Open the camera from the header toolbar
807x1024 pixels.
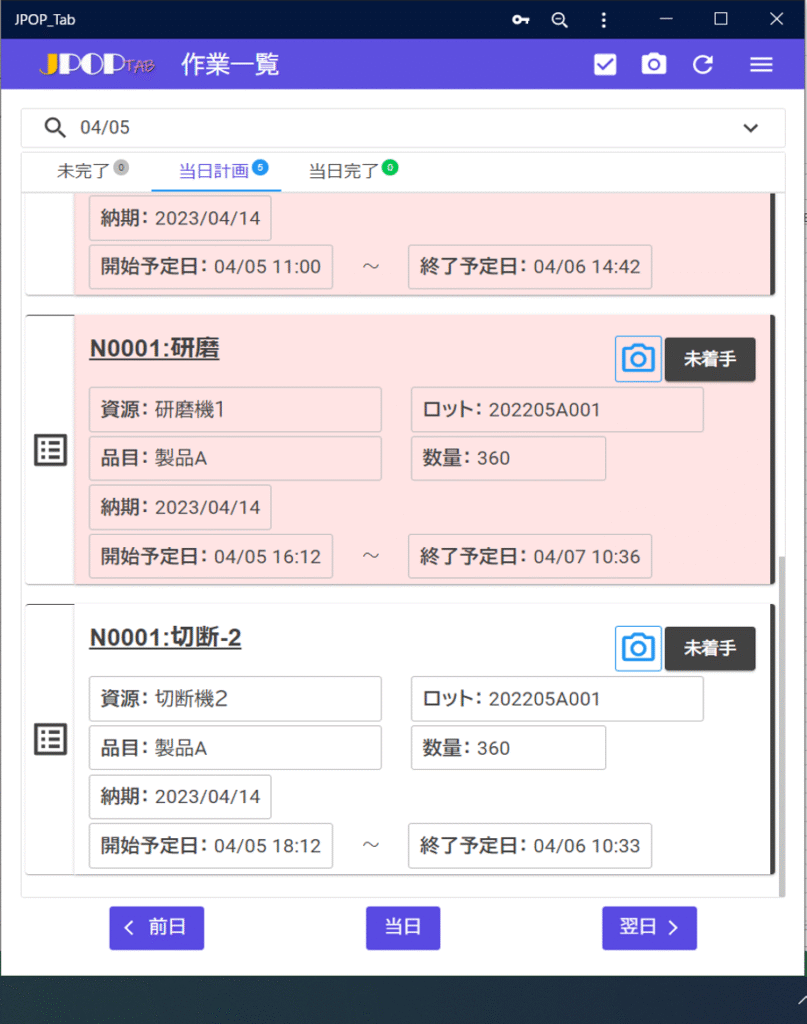click(x=654, y=65)
